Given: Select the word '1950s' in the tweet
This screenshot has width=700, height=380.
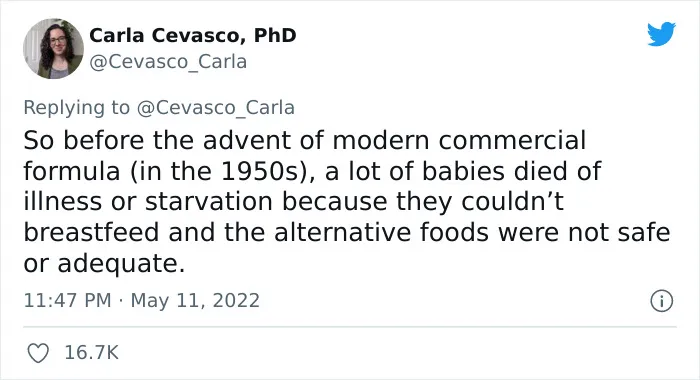Looking at the screenshot, I should [259, 171].
